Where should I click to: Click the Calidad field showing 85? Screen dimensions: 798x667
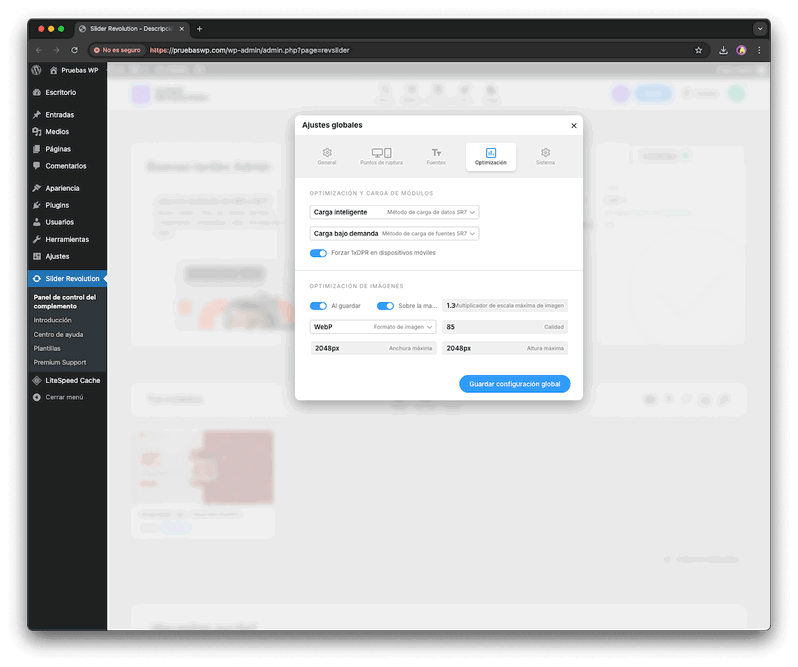[x=505, y=327]
